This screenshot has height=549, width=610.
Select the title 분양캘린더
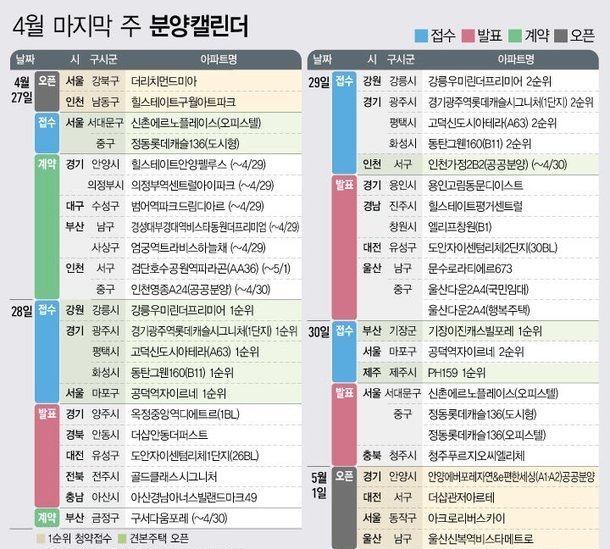pos(199,26)
